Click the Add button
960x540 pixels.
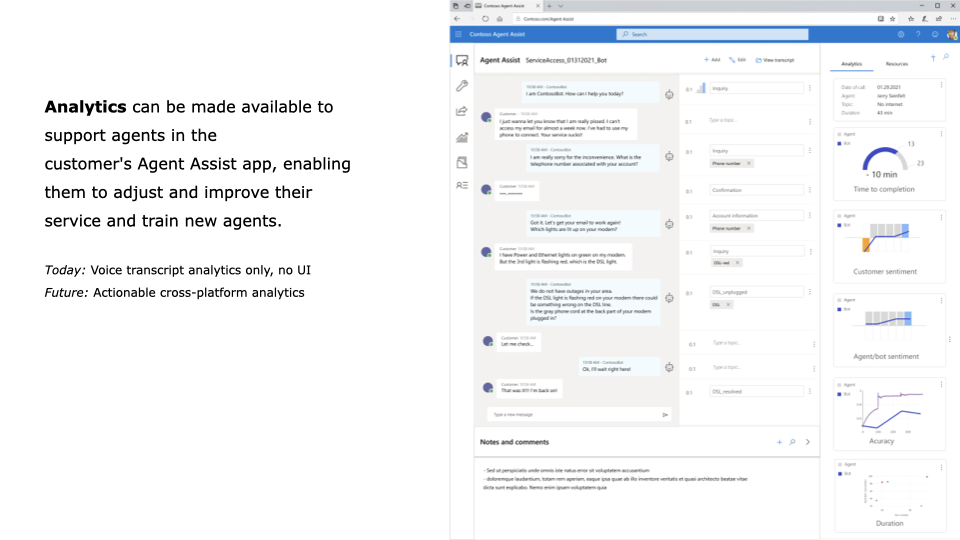pos(712,60)
